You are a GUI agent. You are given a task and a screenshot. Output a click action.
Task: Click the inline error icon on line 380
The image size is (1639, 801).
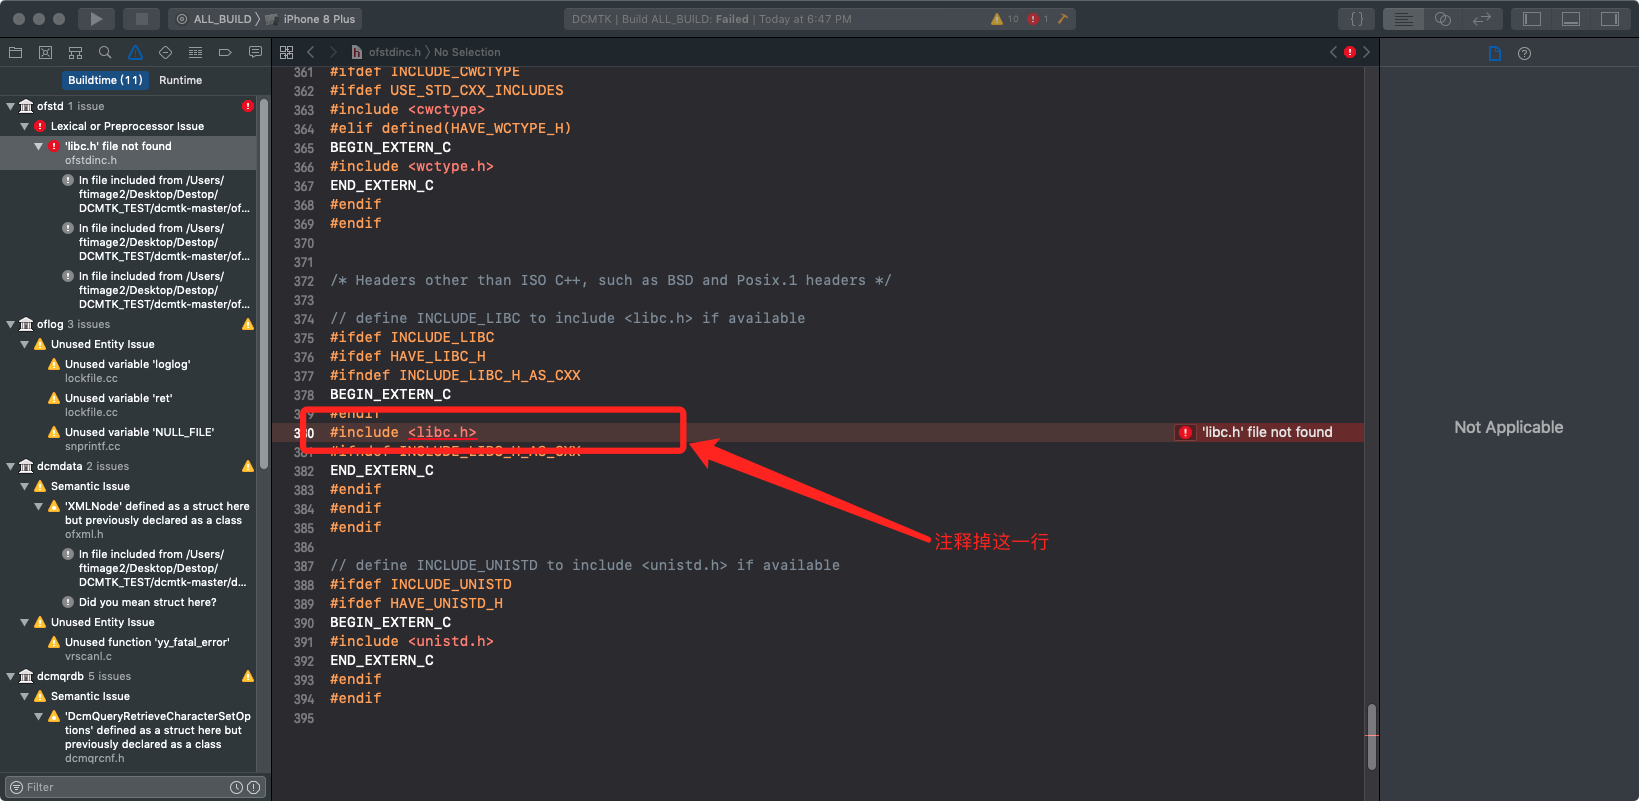click(1185, 433)
